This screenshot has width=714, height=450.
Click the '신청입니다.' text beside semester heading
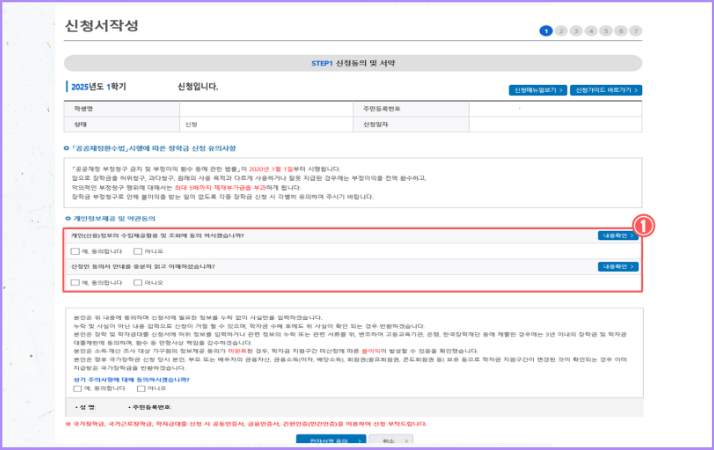(198, 87)
